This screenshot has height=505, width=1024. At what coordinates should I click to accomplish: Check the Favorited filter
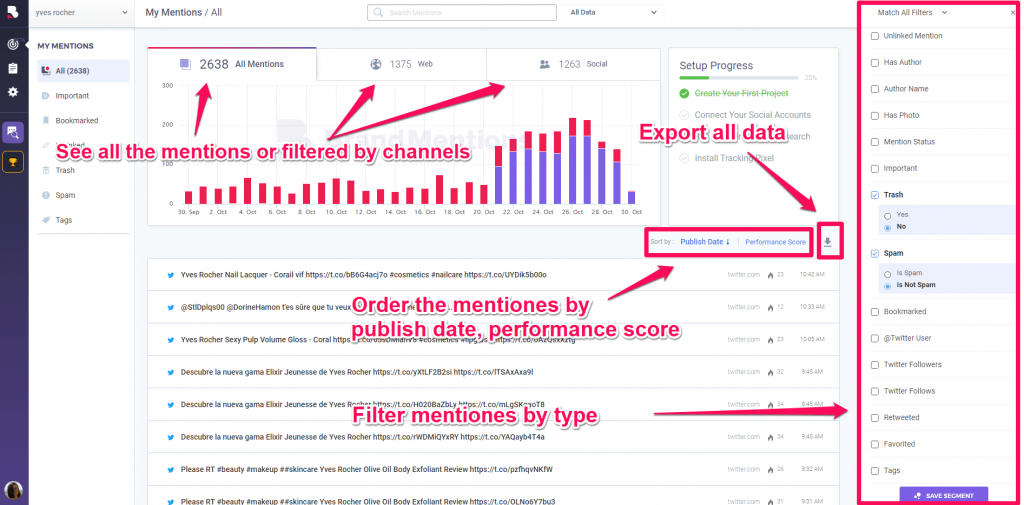tap(875, 444)
